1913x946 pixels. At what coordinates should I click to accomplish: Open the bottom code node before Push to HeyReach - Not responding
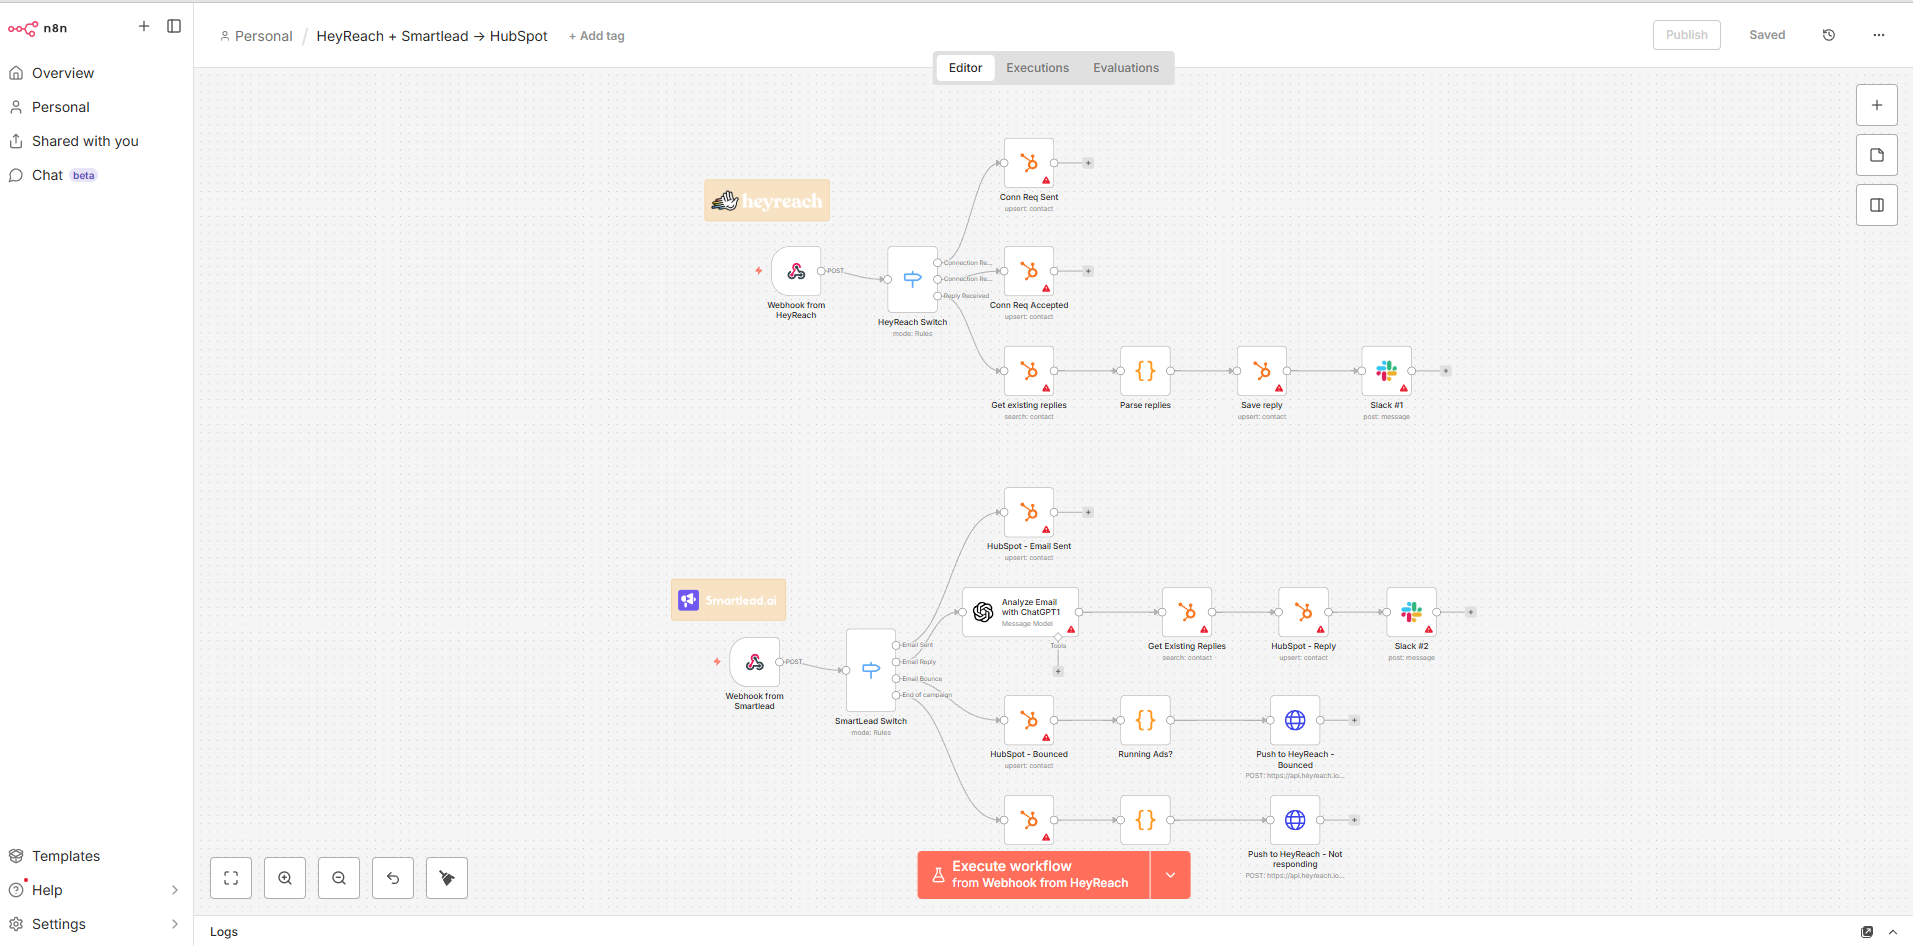tap(1145, 820)
